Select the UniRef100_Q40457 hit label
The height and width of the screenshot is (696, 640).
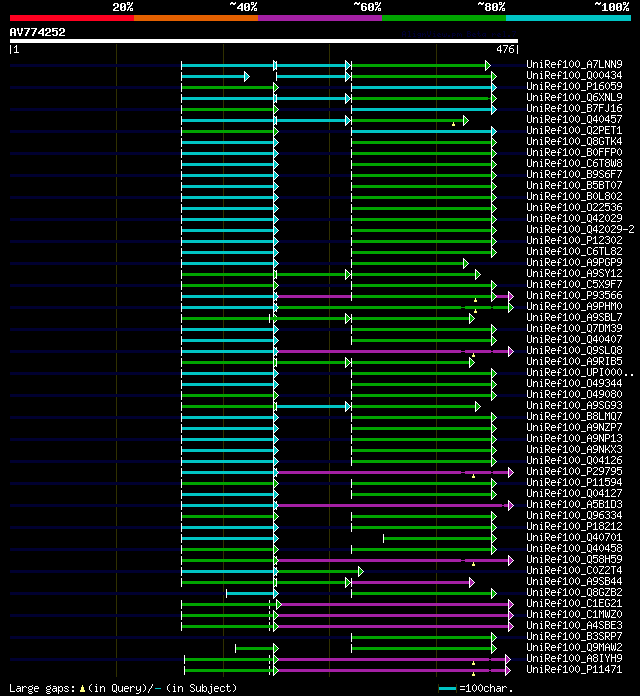tap(574, 119)
